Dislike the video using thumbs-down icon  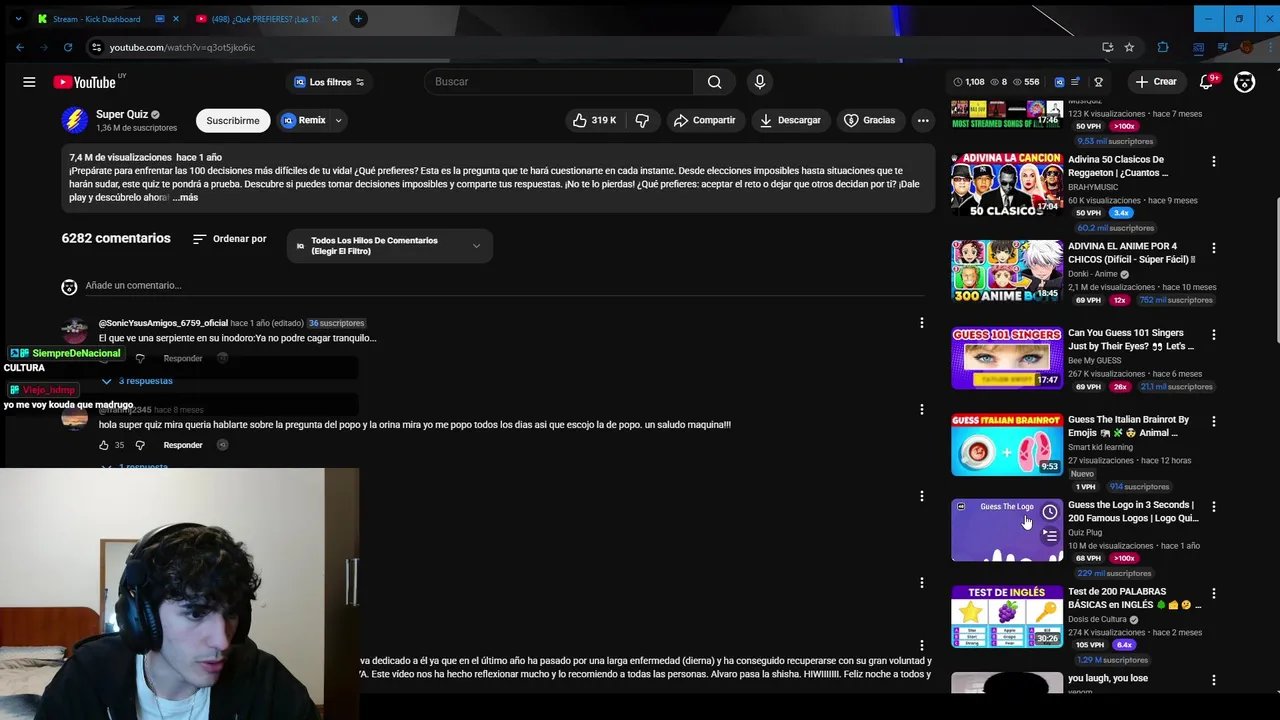tap(642, 120)
